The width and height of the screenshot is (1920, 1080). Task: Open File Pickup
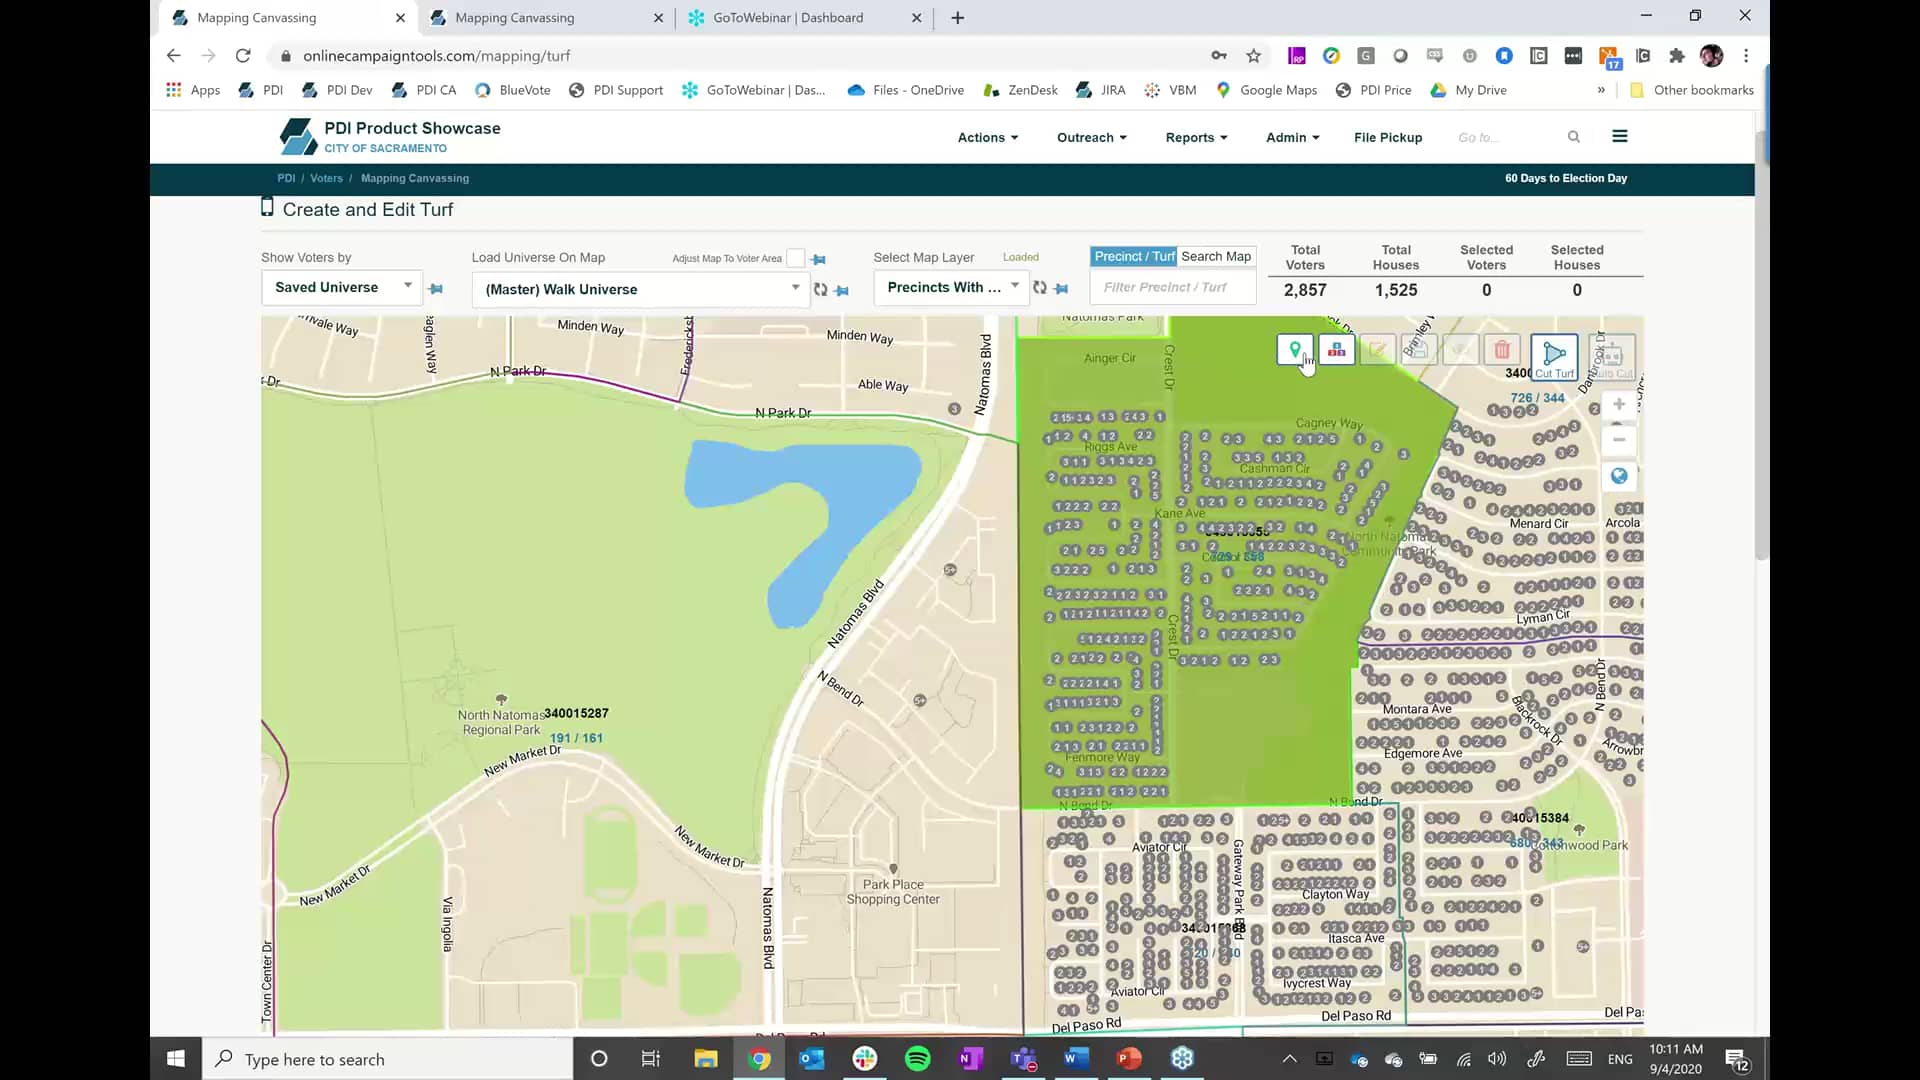tap(1387, 137)
